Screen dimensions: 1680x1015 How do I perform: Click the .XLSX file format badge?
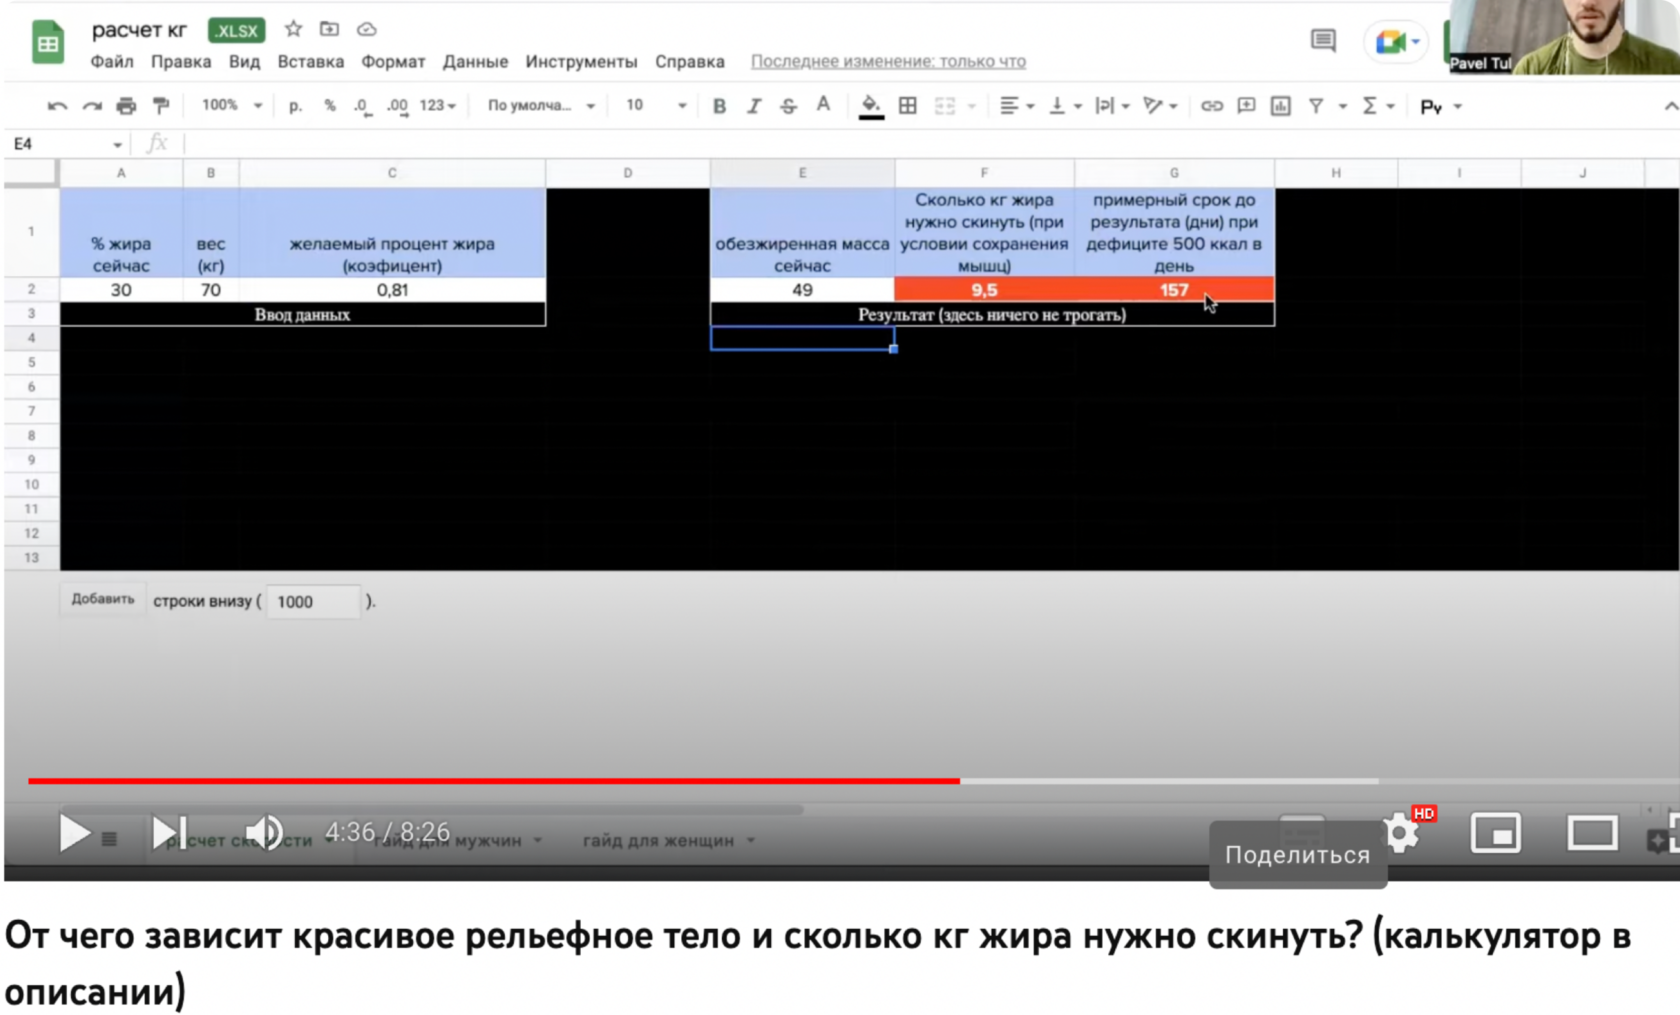point(236,30)
